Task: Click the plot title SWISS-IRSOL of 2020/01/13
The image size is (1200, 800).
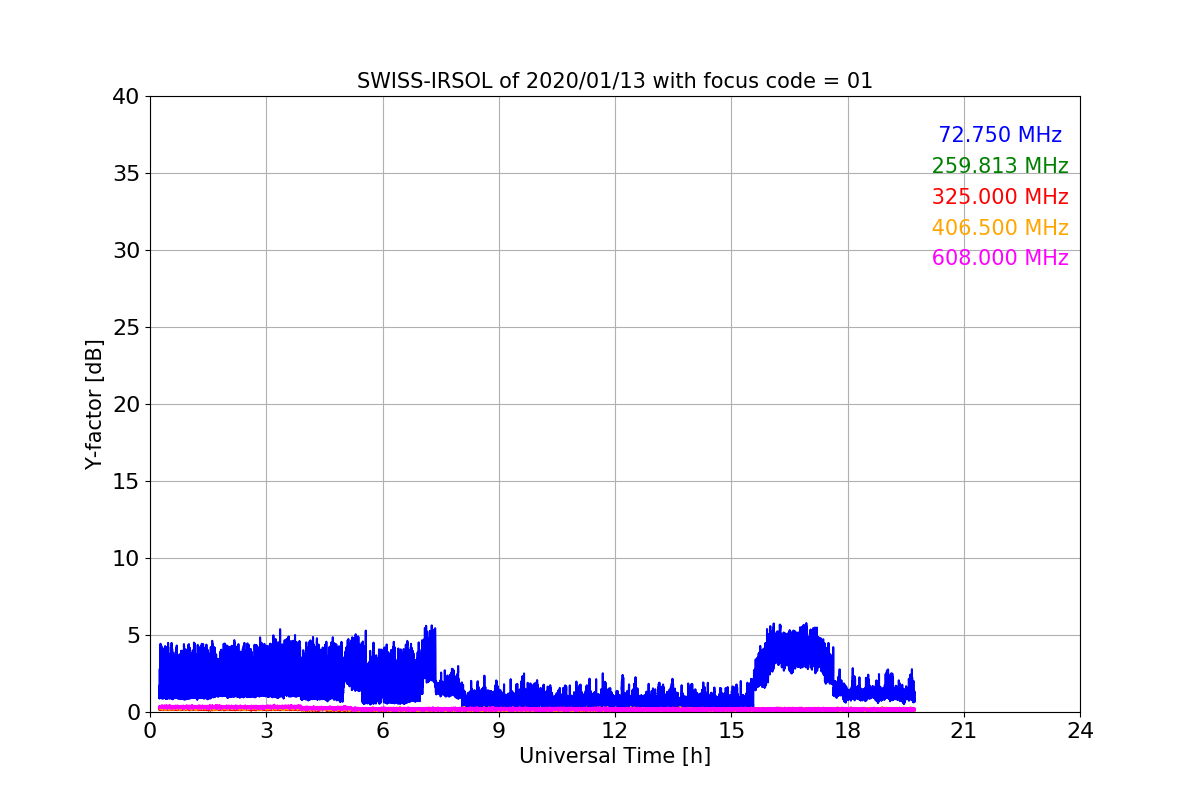Action: [x=614, y=81]
